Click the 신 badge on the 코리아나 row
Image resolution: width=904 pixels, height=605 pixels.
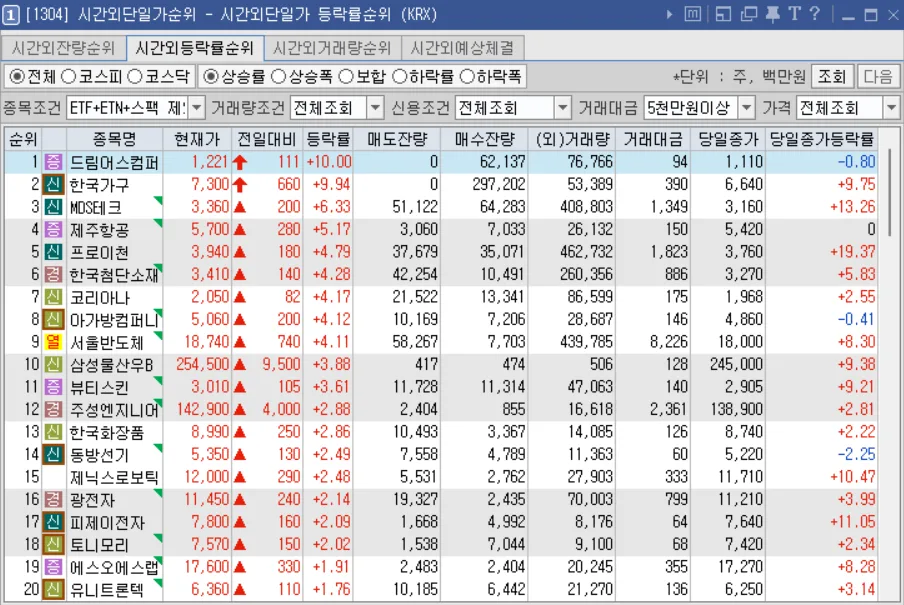click(53, 297)
